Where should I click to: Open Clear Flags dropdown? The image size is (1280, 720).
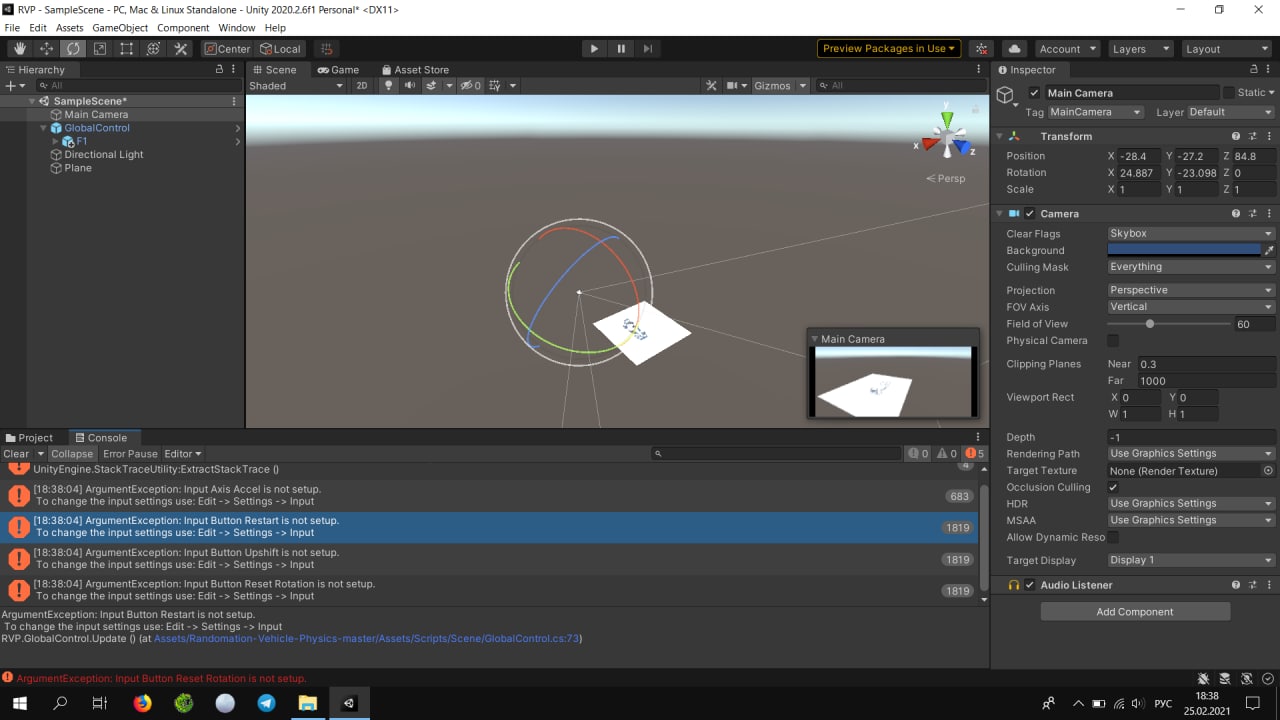1191,234
